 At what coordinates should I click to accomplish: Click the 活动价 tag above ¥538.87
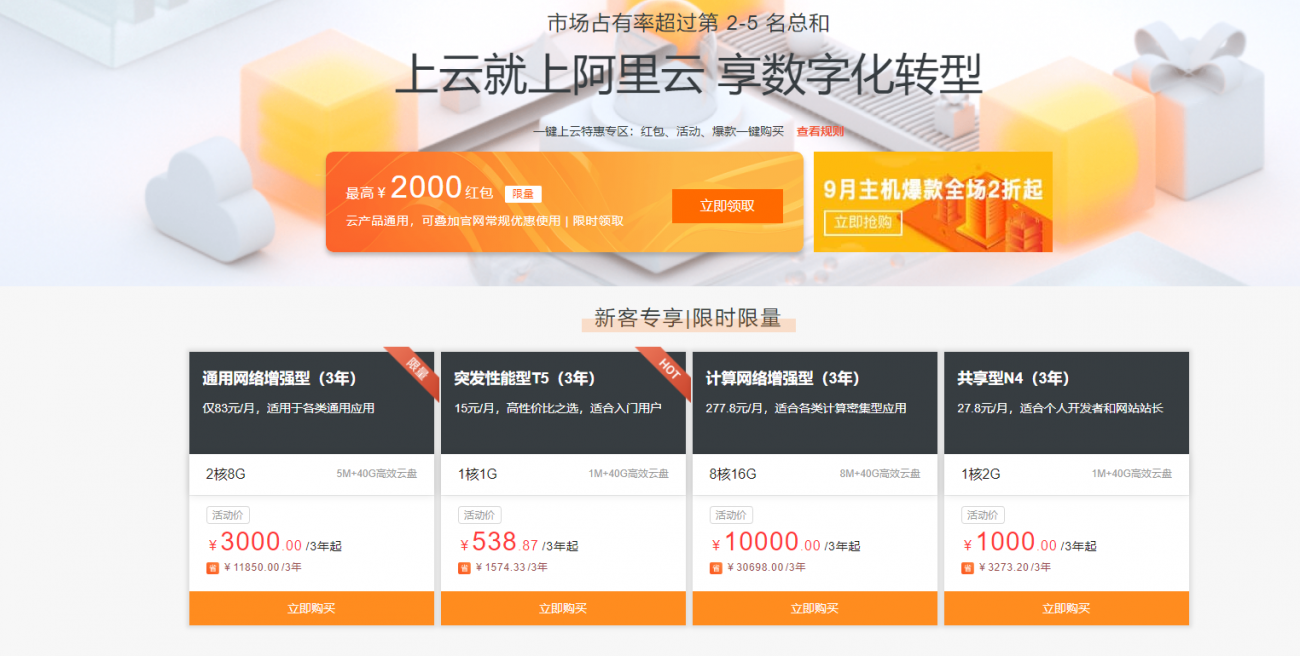click(480, 515)
